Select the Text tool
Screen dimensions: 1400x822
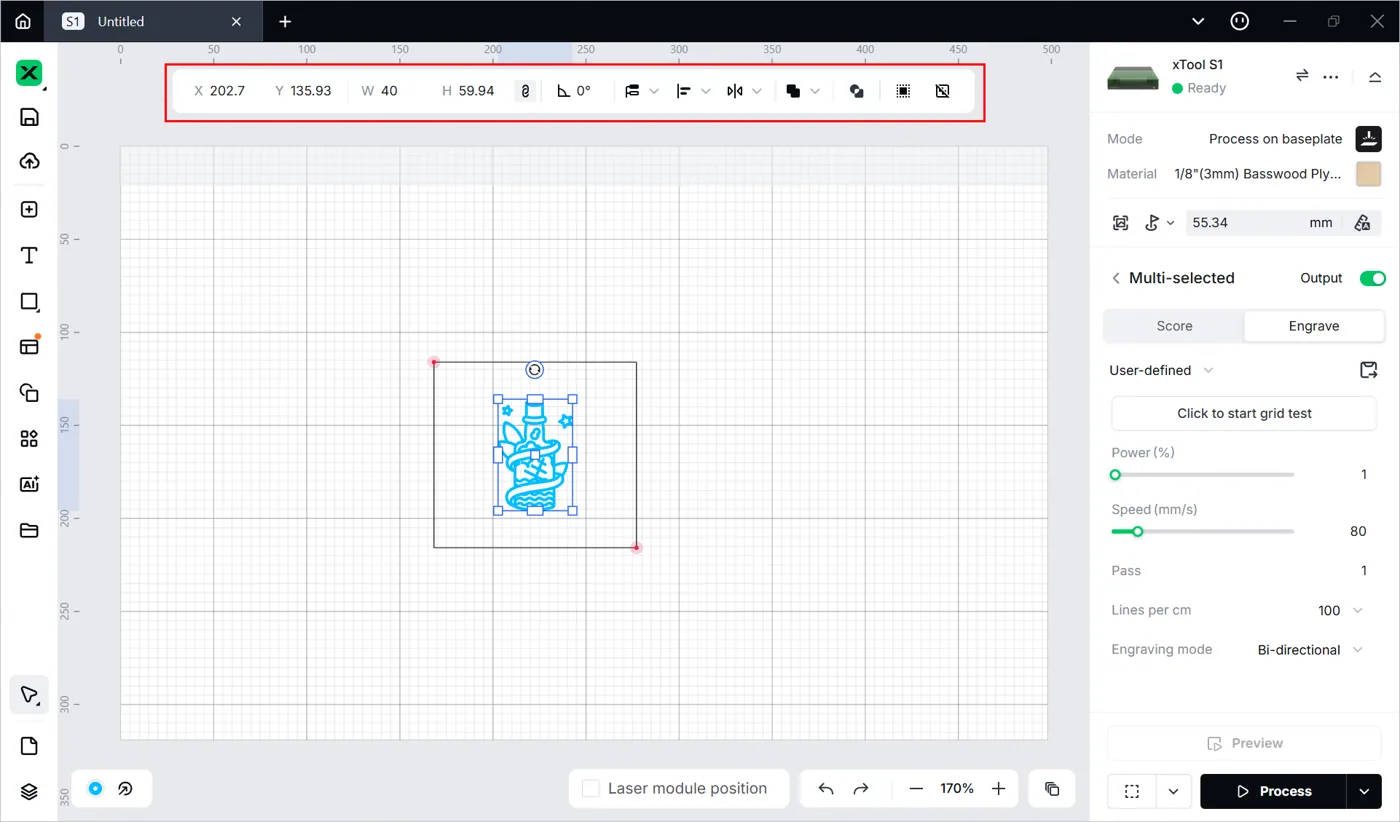[29, 256]
